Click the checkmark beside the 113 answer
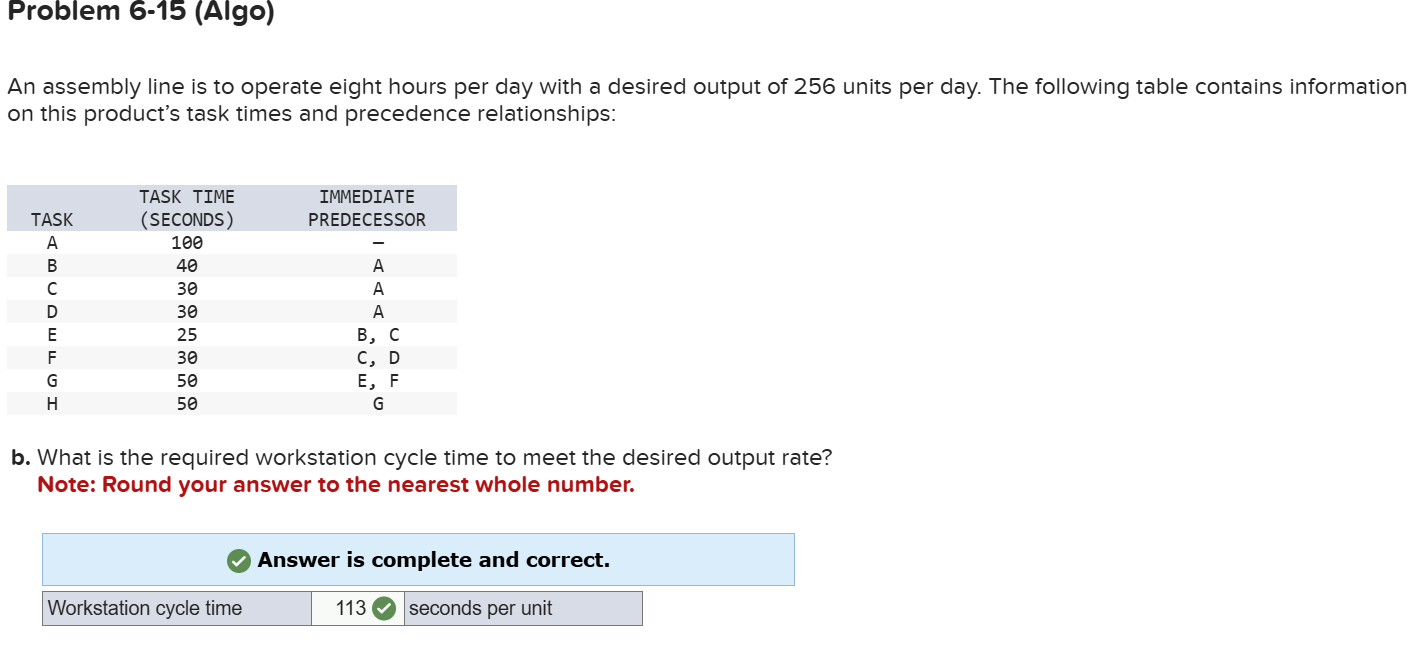The width and height of the screenshot is (1409, 672). (x=383, y=608)
